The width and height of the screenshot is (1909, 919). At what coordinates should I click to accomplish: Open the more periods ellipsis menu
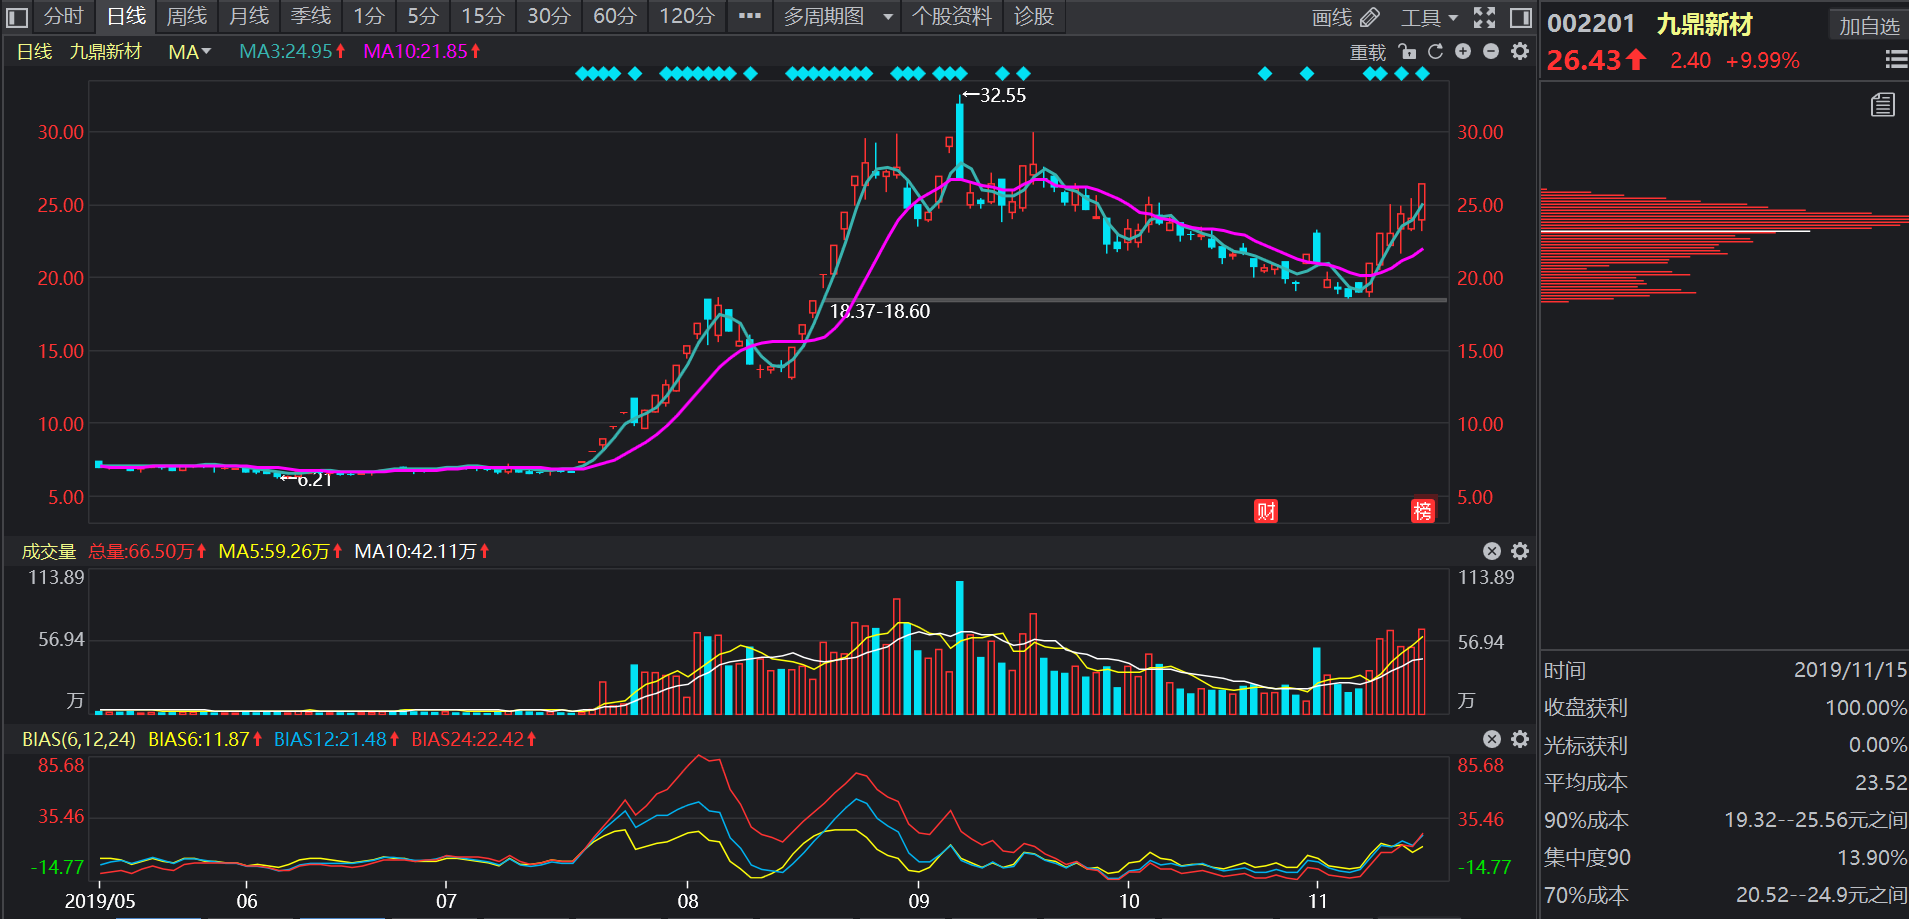750,16
